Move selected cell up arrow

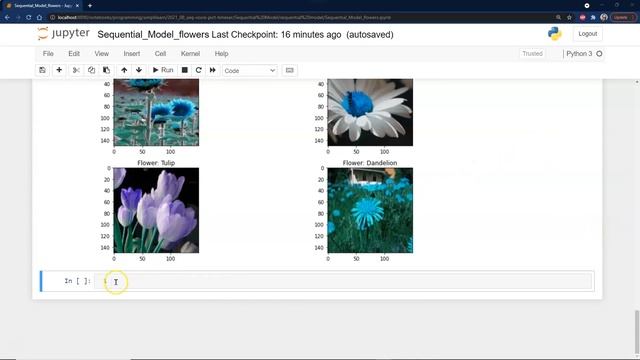click(124, 70)
